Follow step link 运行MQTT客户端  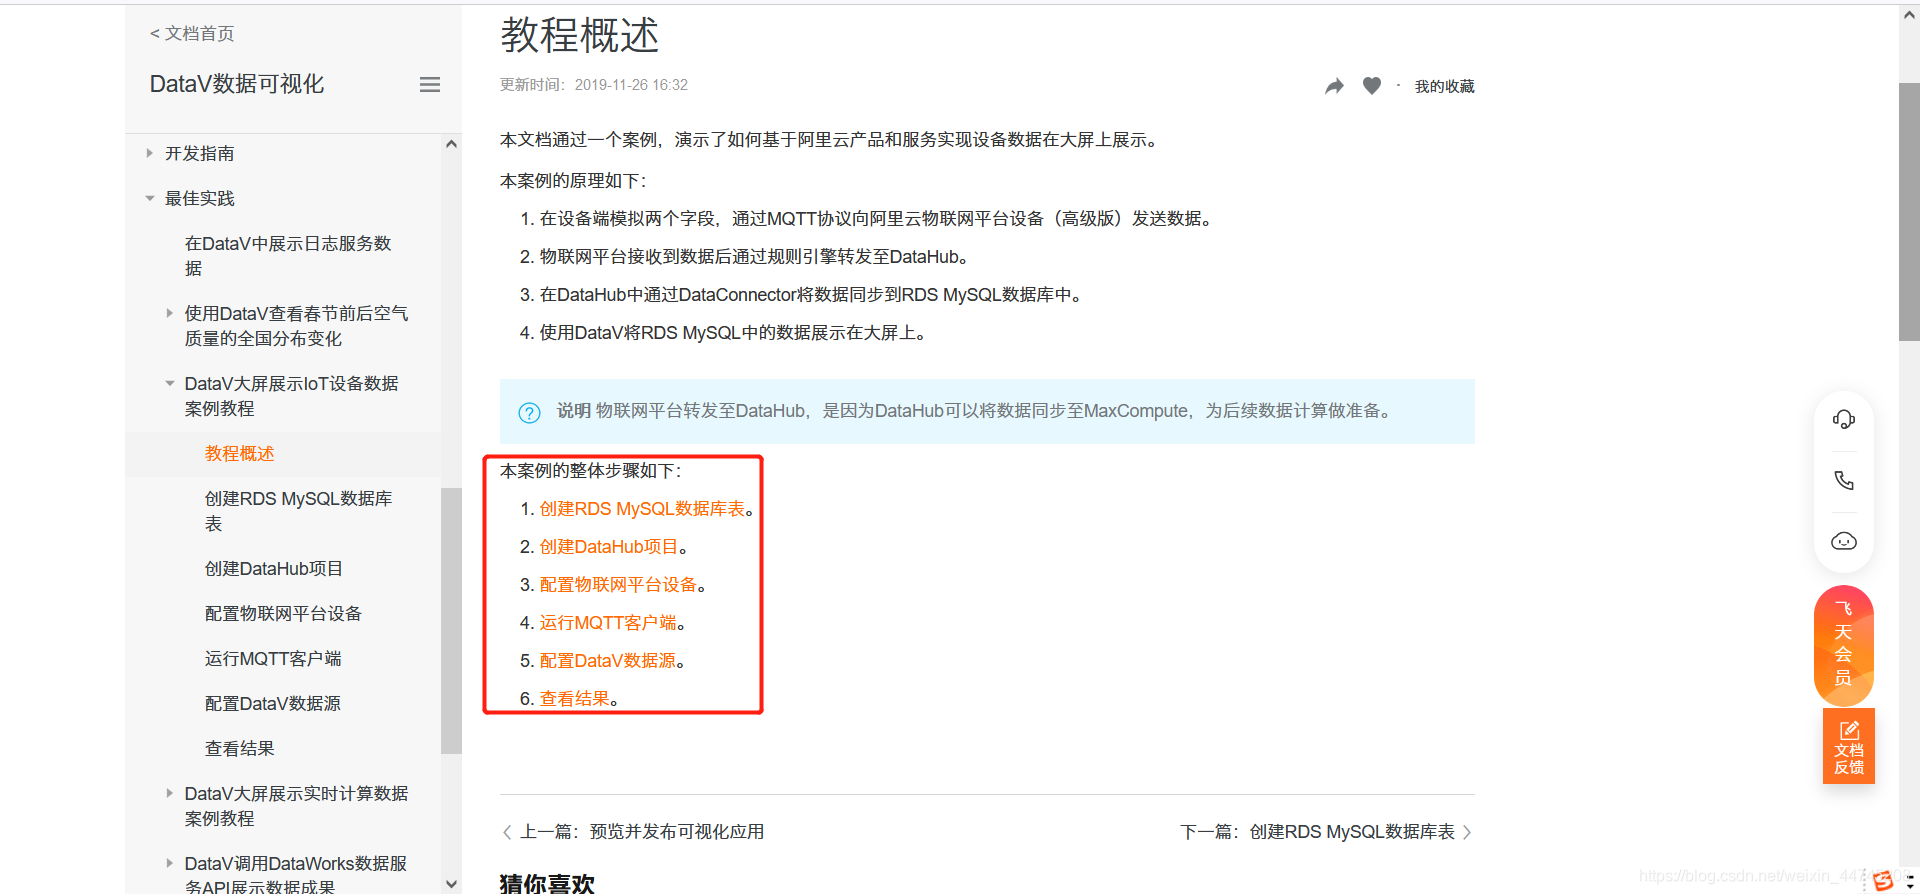click(x=608, y=623)
